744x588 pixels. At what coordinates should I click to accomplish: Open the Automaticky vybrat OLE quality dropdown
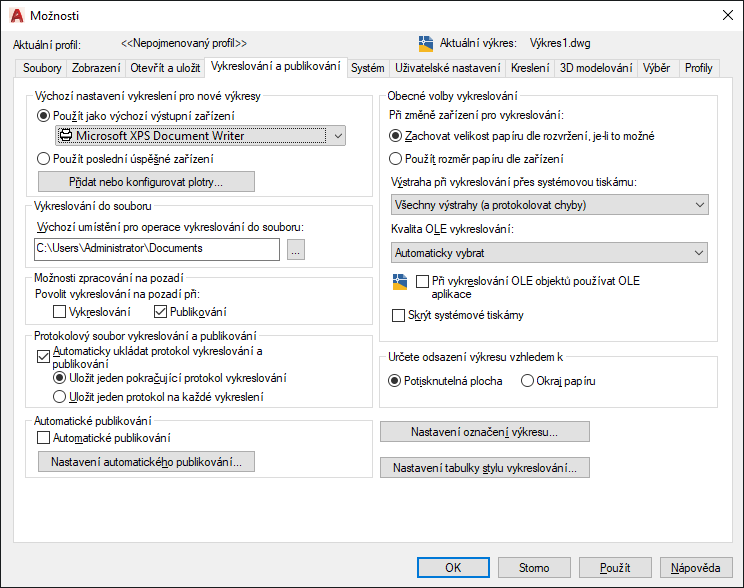(x=550, y=253)
